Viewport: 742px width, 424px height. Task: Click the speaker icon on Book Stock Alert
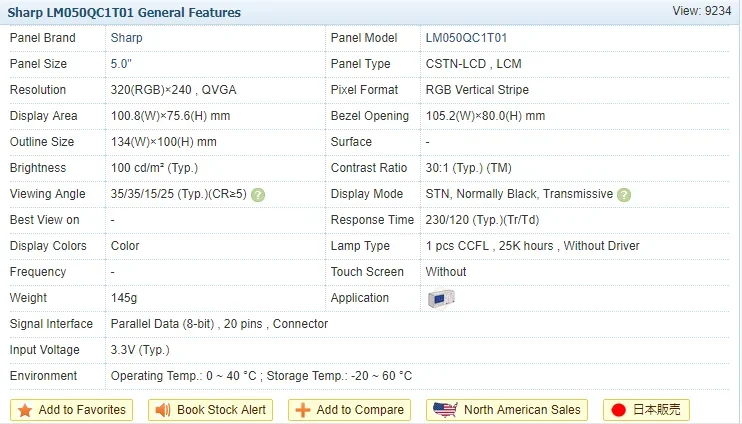point(163,410)
